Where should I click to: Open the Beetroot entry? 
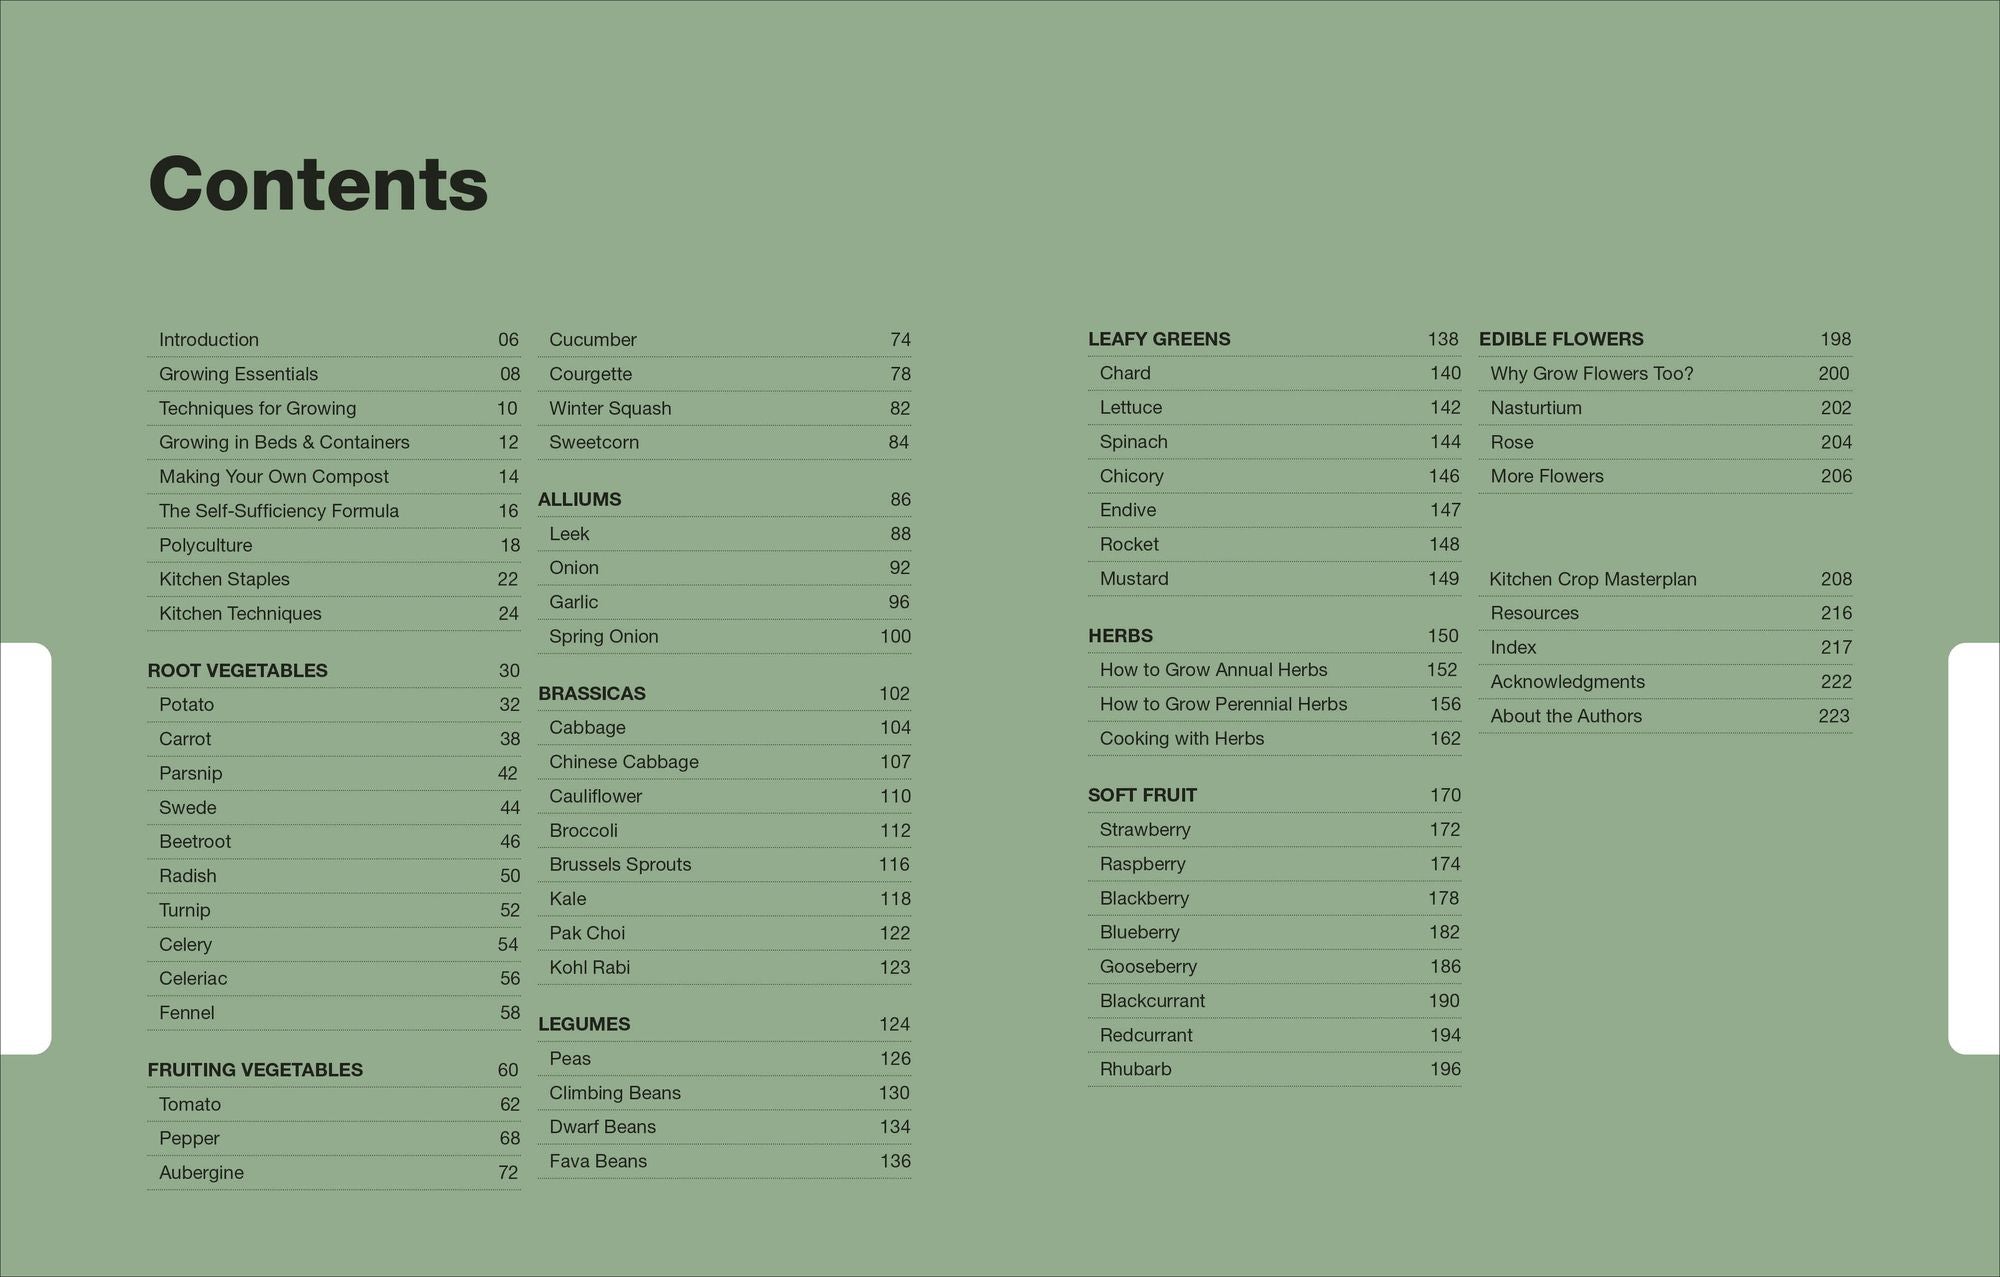point(195,842)
